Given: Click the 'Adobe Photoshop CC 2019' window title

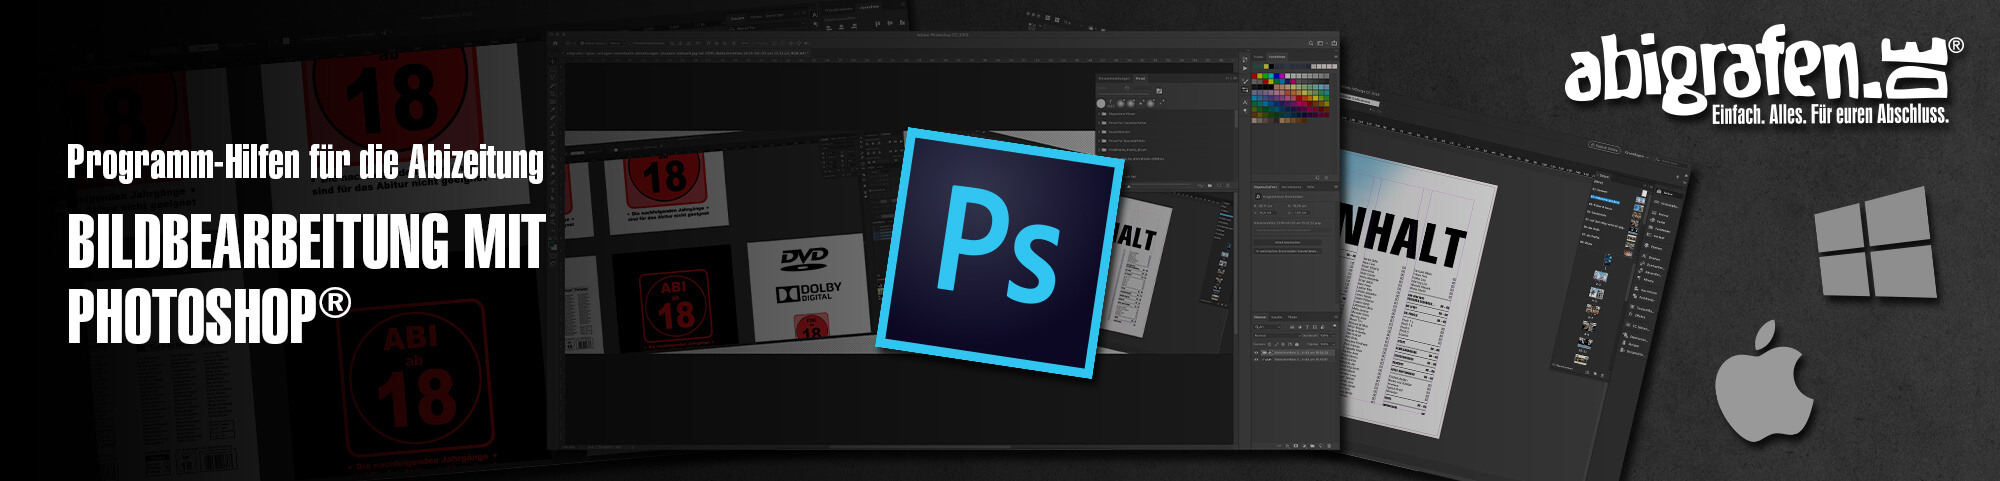Looking at the screenshot, I should coord(942,34).
